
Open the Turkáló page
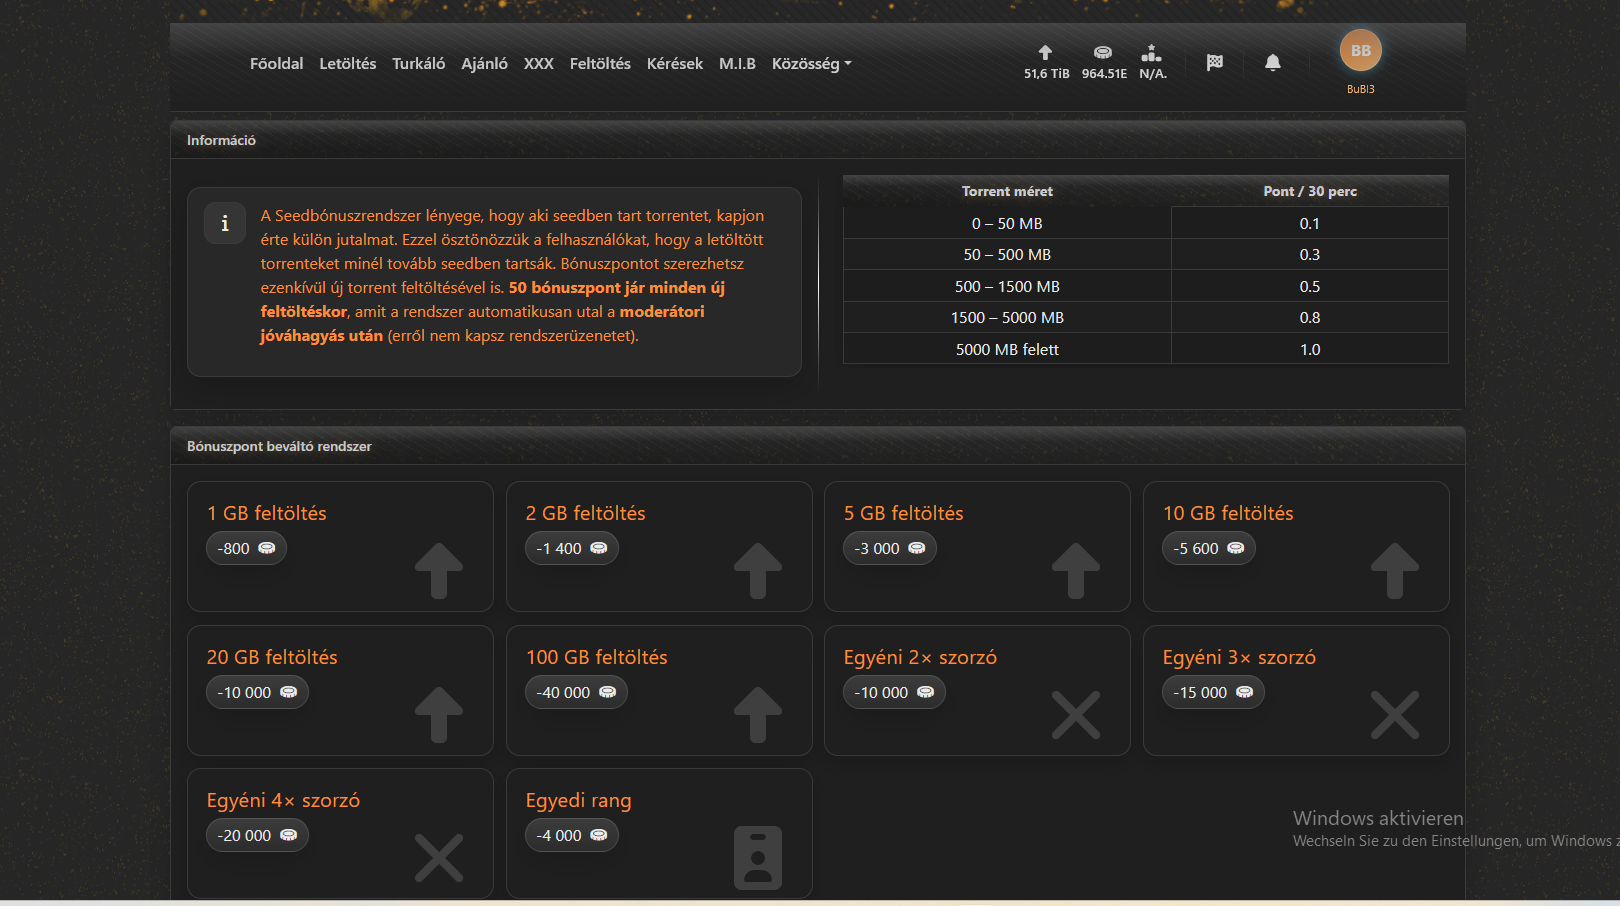point(418,64)
